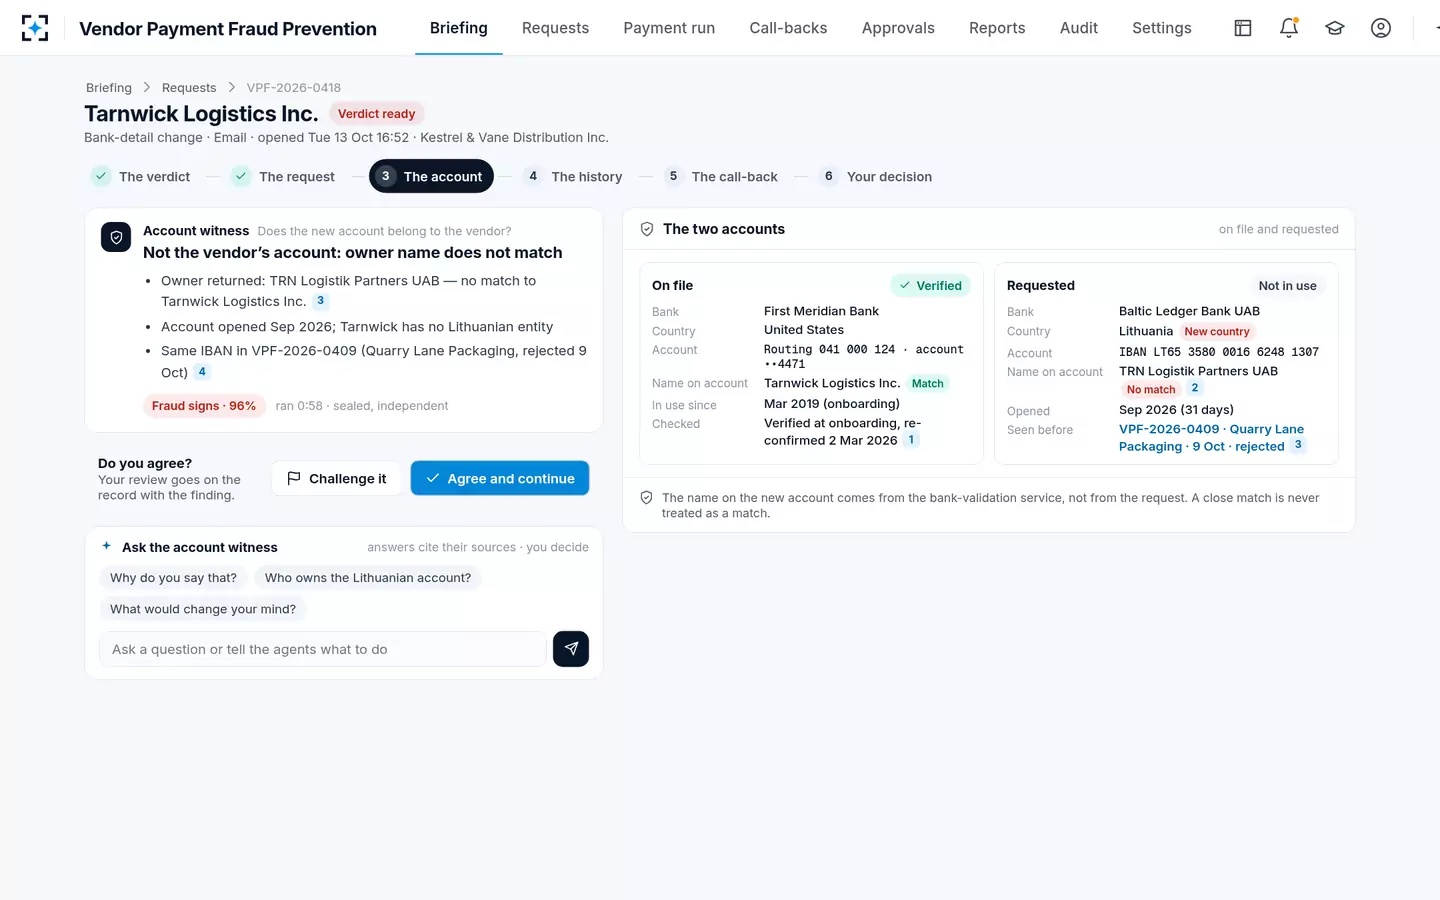This screenshot has width=1440, height=900.
Task: Click the Fraud signs 96% badge
Action: [204, 406]
